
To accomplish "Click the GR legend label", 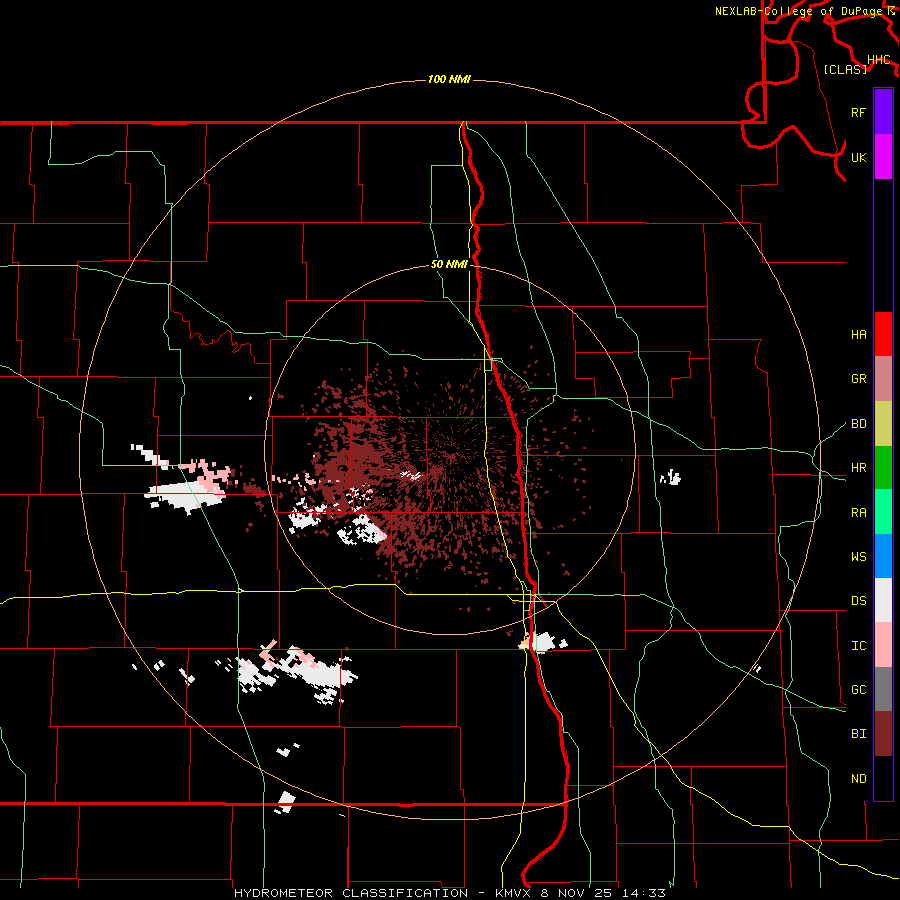I will pyautogui.click(x=858, y=379).
